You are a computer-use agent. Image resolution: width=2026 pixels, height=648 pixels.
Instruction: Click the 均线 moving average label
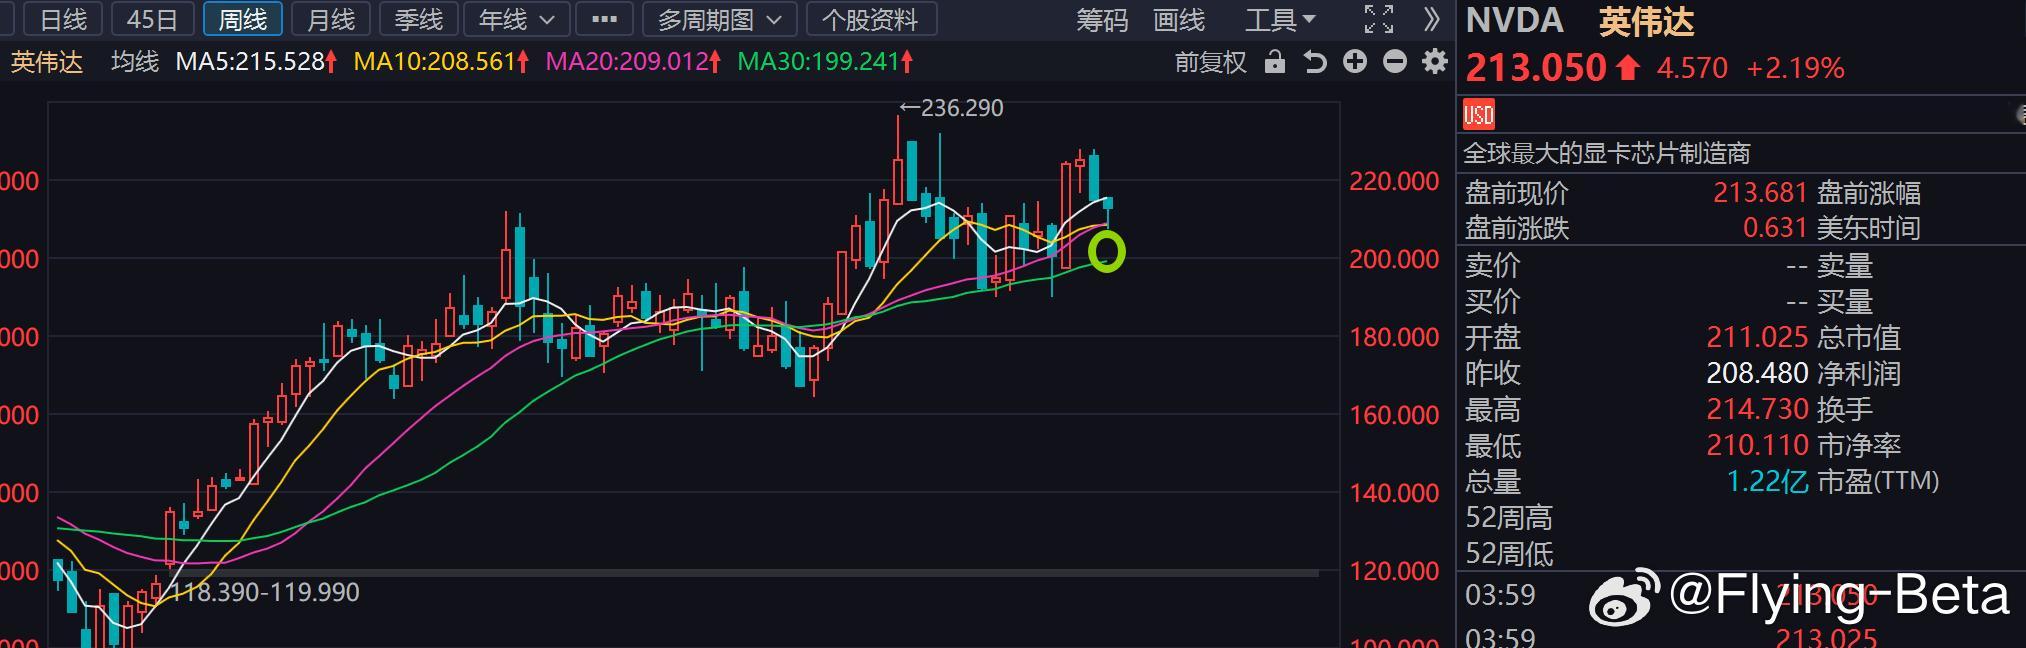click(x=135, y=62)
